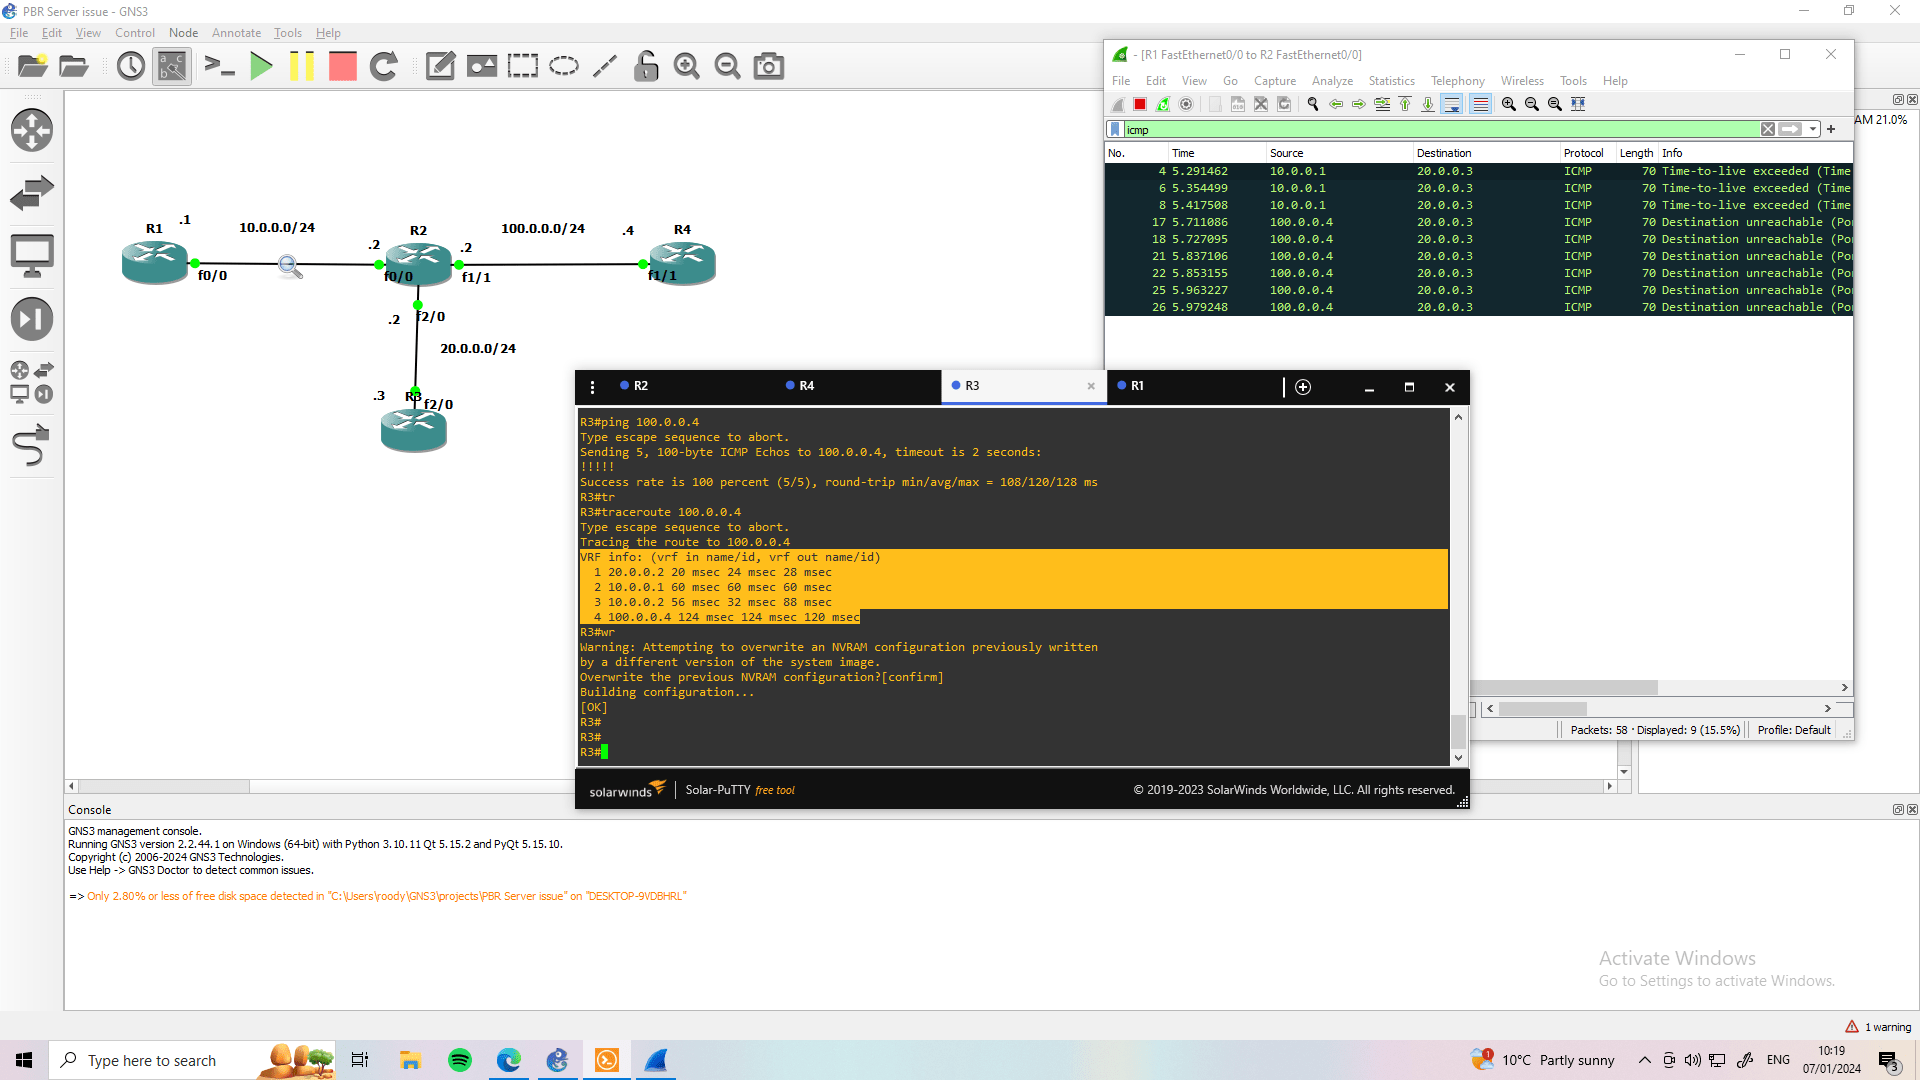Start all devices with the green play icon
This screenshot has height=1080, width=1920.
(262, 66)
